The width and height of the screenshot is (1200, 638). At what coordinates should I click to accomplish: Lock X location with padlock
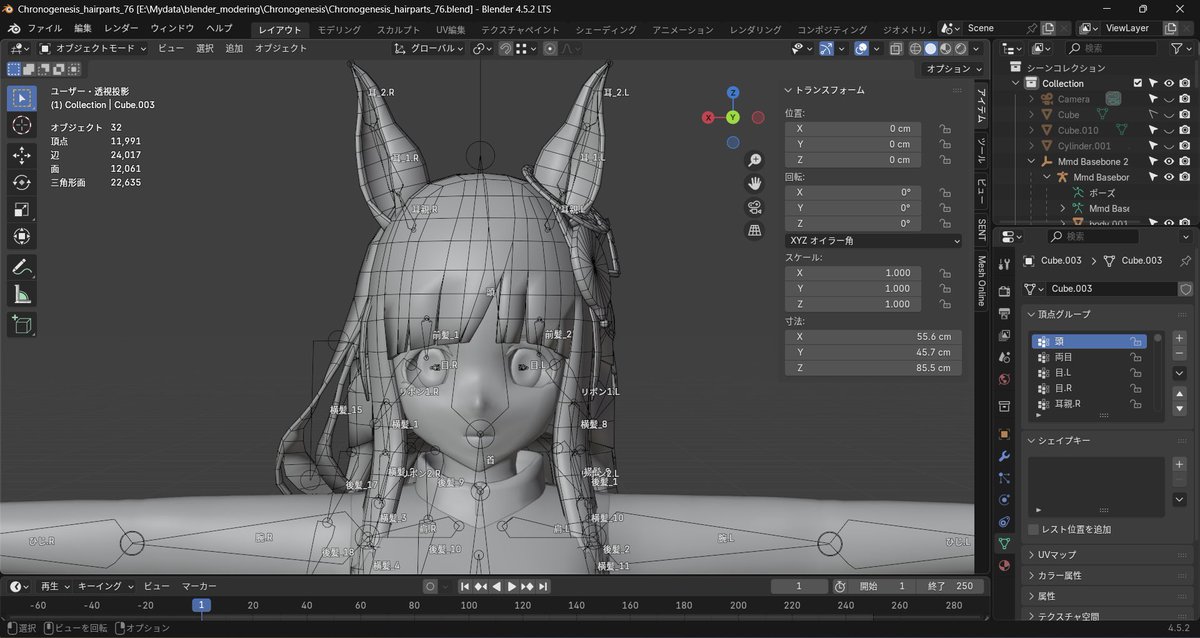[x=944, y=128]
